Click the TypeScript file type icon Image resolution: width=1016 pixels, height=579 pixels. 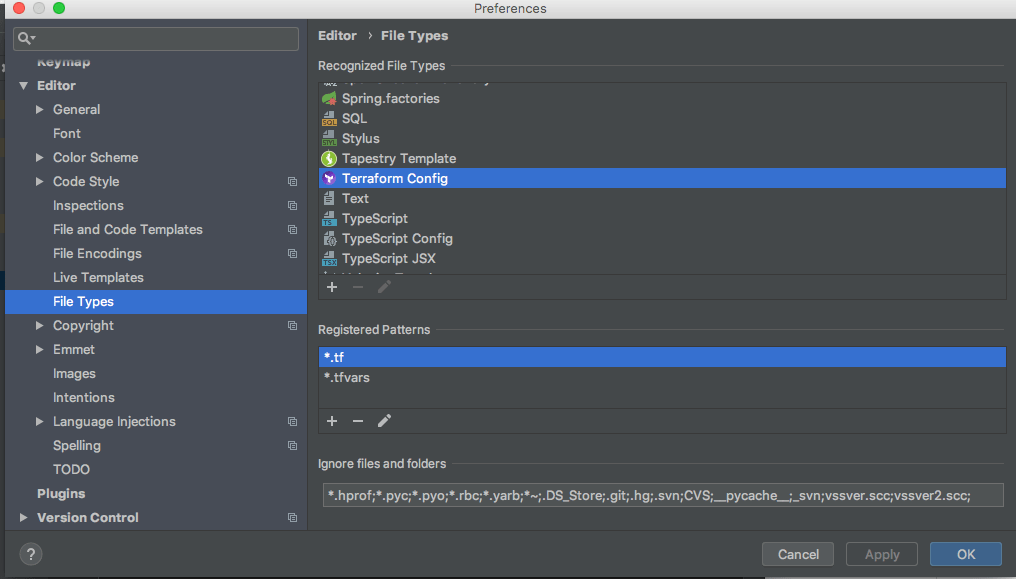329,218
